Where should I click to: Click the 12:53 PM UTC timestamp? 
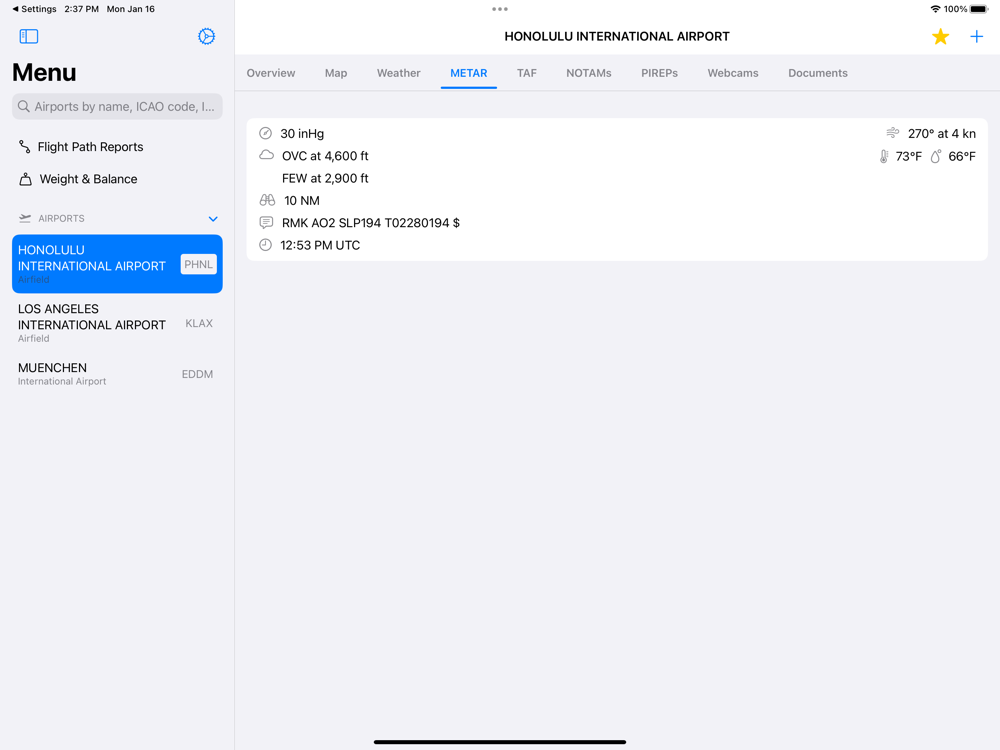tap(320, 245)
